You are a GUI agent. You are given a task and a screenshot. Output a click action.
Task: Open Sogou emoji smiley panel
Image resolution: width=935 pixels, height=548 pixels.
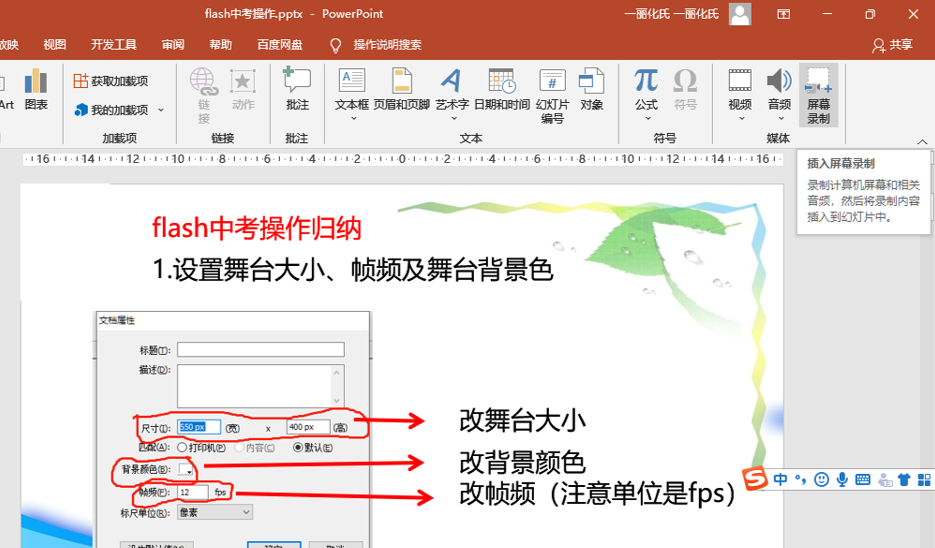coord(821,479)
